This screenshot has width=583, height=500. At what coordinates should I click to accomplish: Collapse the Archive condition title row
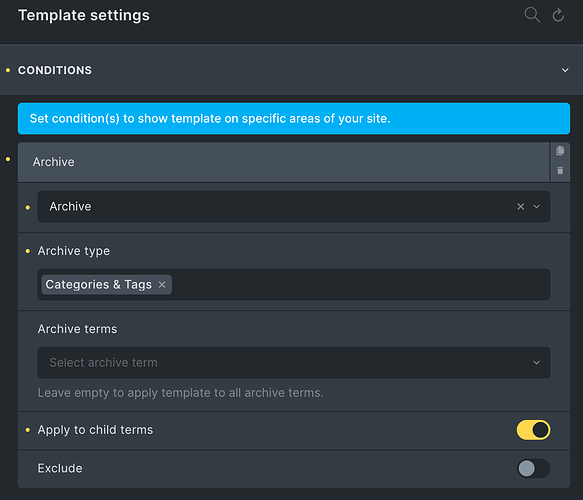pos(284,162)
